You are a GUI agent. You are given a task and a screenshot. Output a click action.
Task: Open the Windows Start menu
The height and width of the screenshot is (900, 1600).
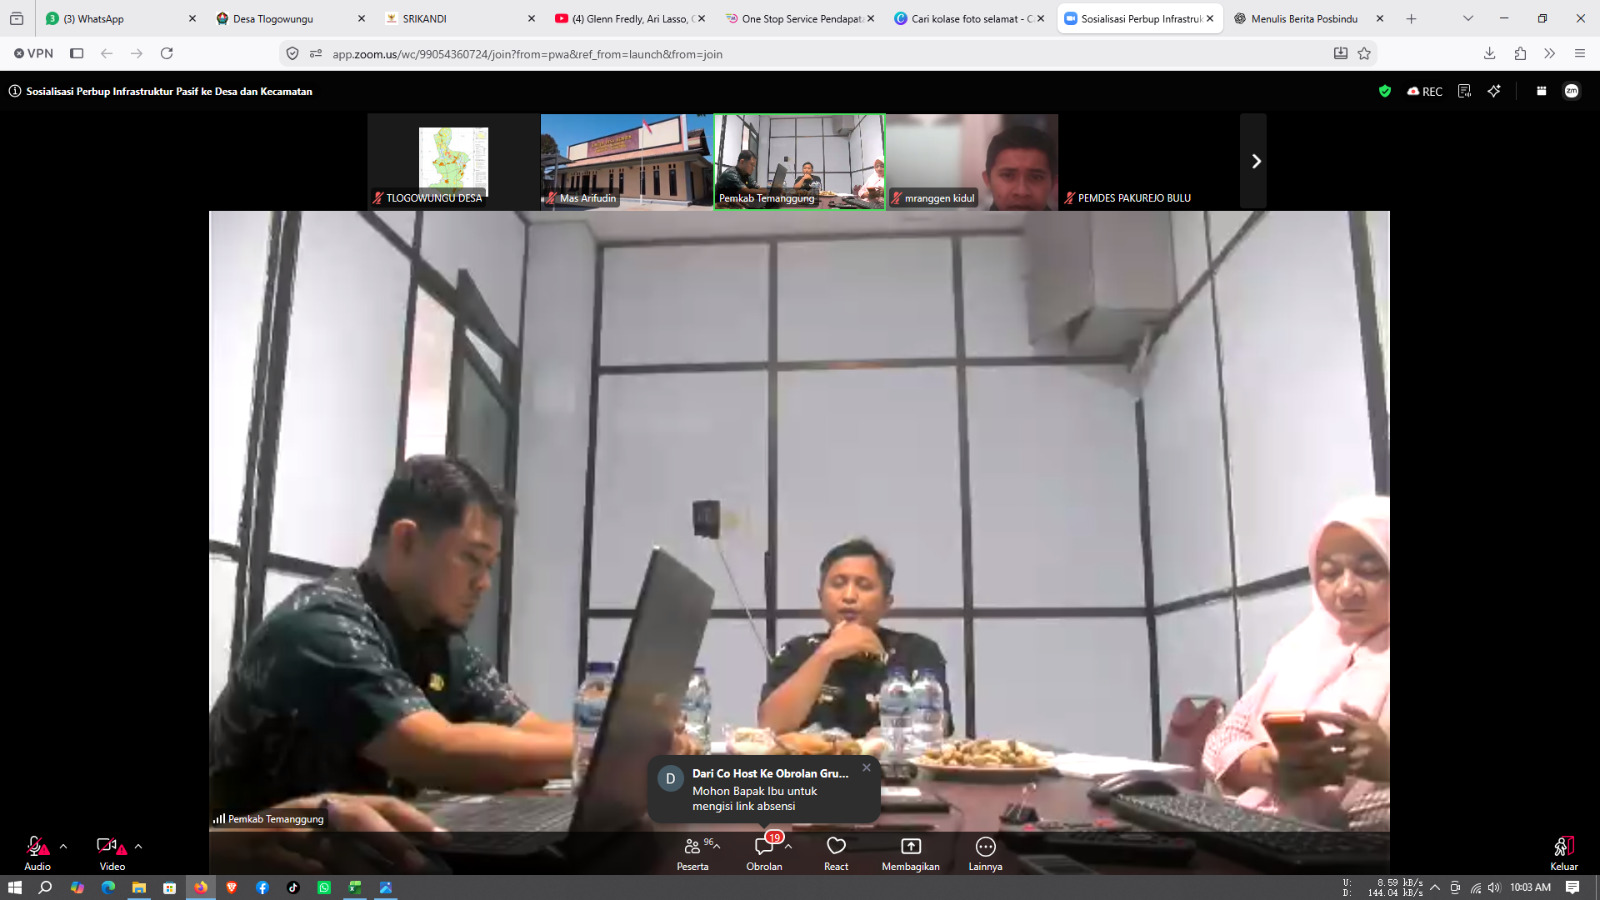coord(15,887)
